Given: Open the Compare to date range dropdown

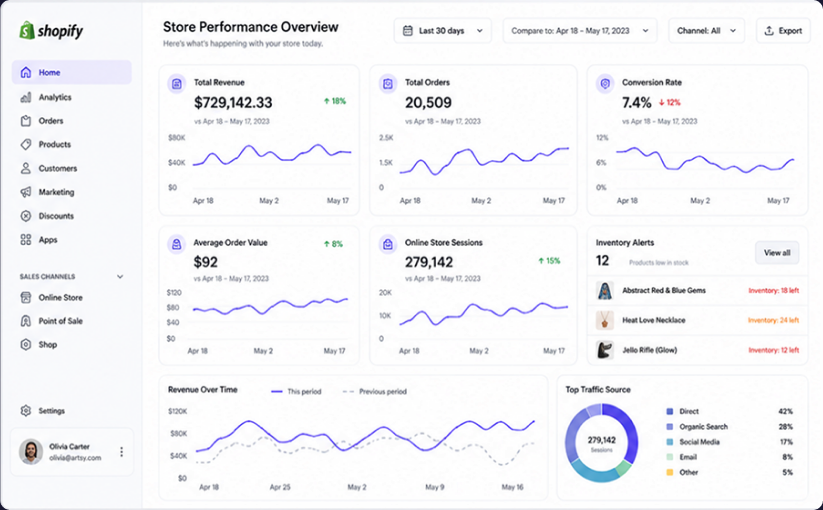Looking at the screenshot, I should point(580,30).
